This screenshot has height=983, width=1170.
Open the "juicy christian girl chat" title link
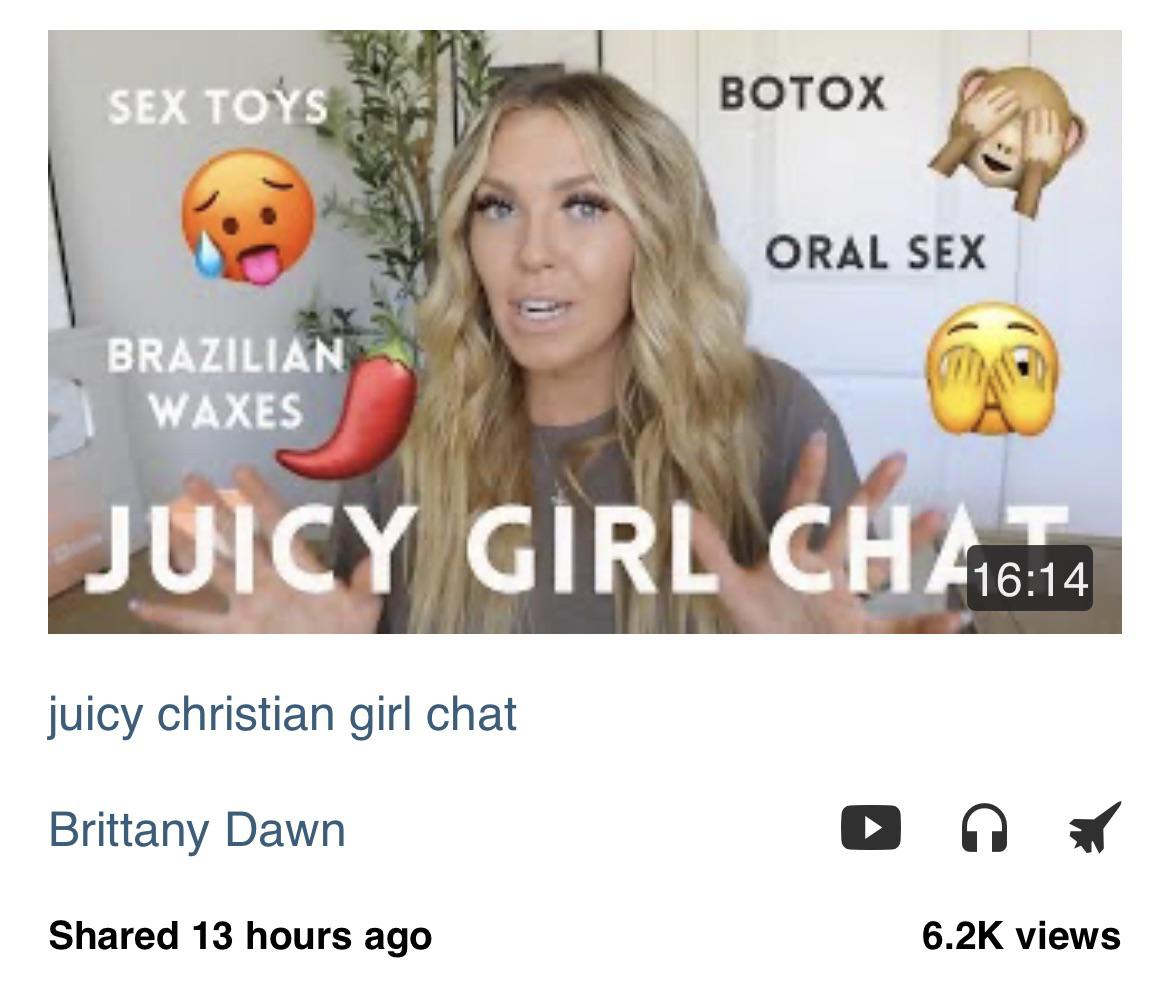[x=282, y=714]
